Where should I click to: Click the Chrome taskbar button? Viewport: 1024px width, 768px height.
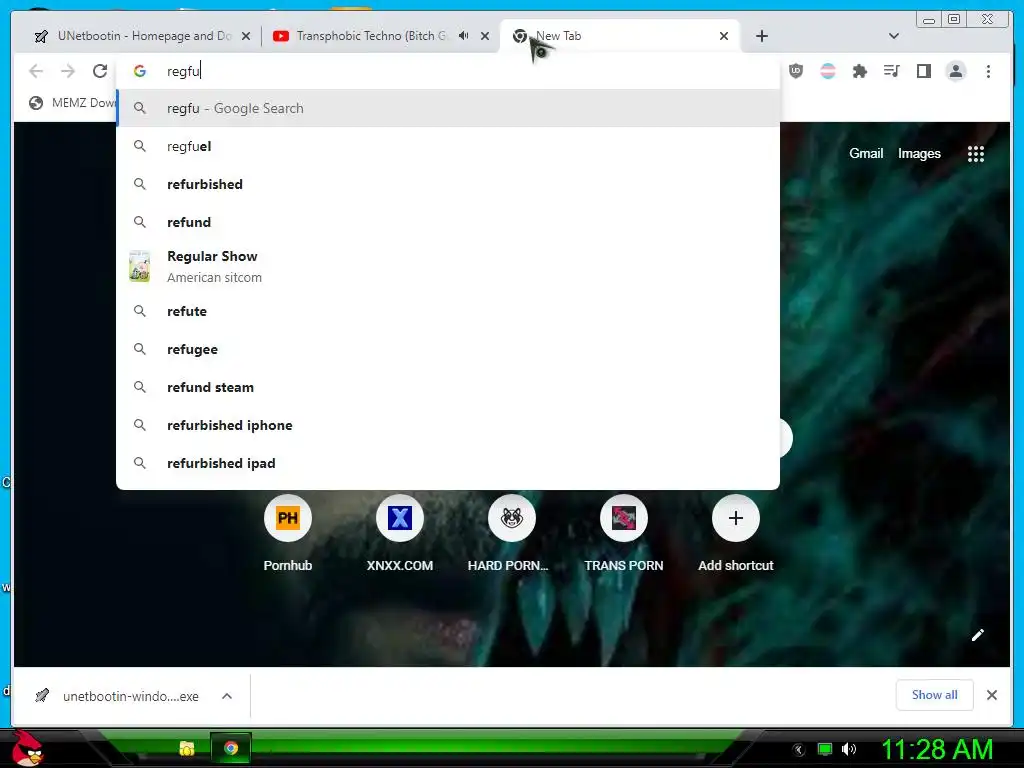coord(231,748)
